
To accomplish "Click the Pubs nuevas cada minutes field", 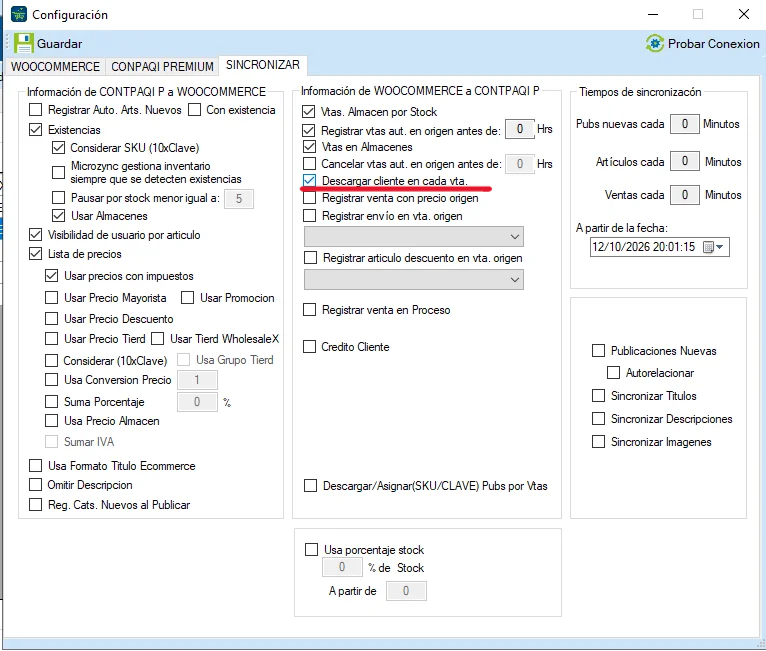I will click(684, 124).
